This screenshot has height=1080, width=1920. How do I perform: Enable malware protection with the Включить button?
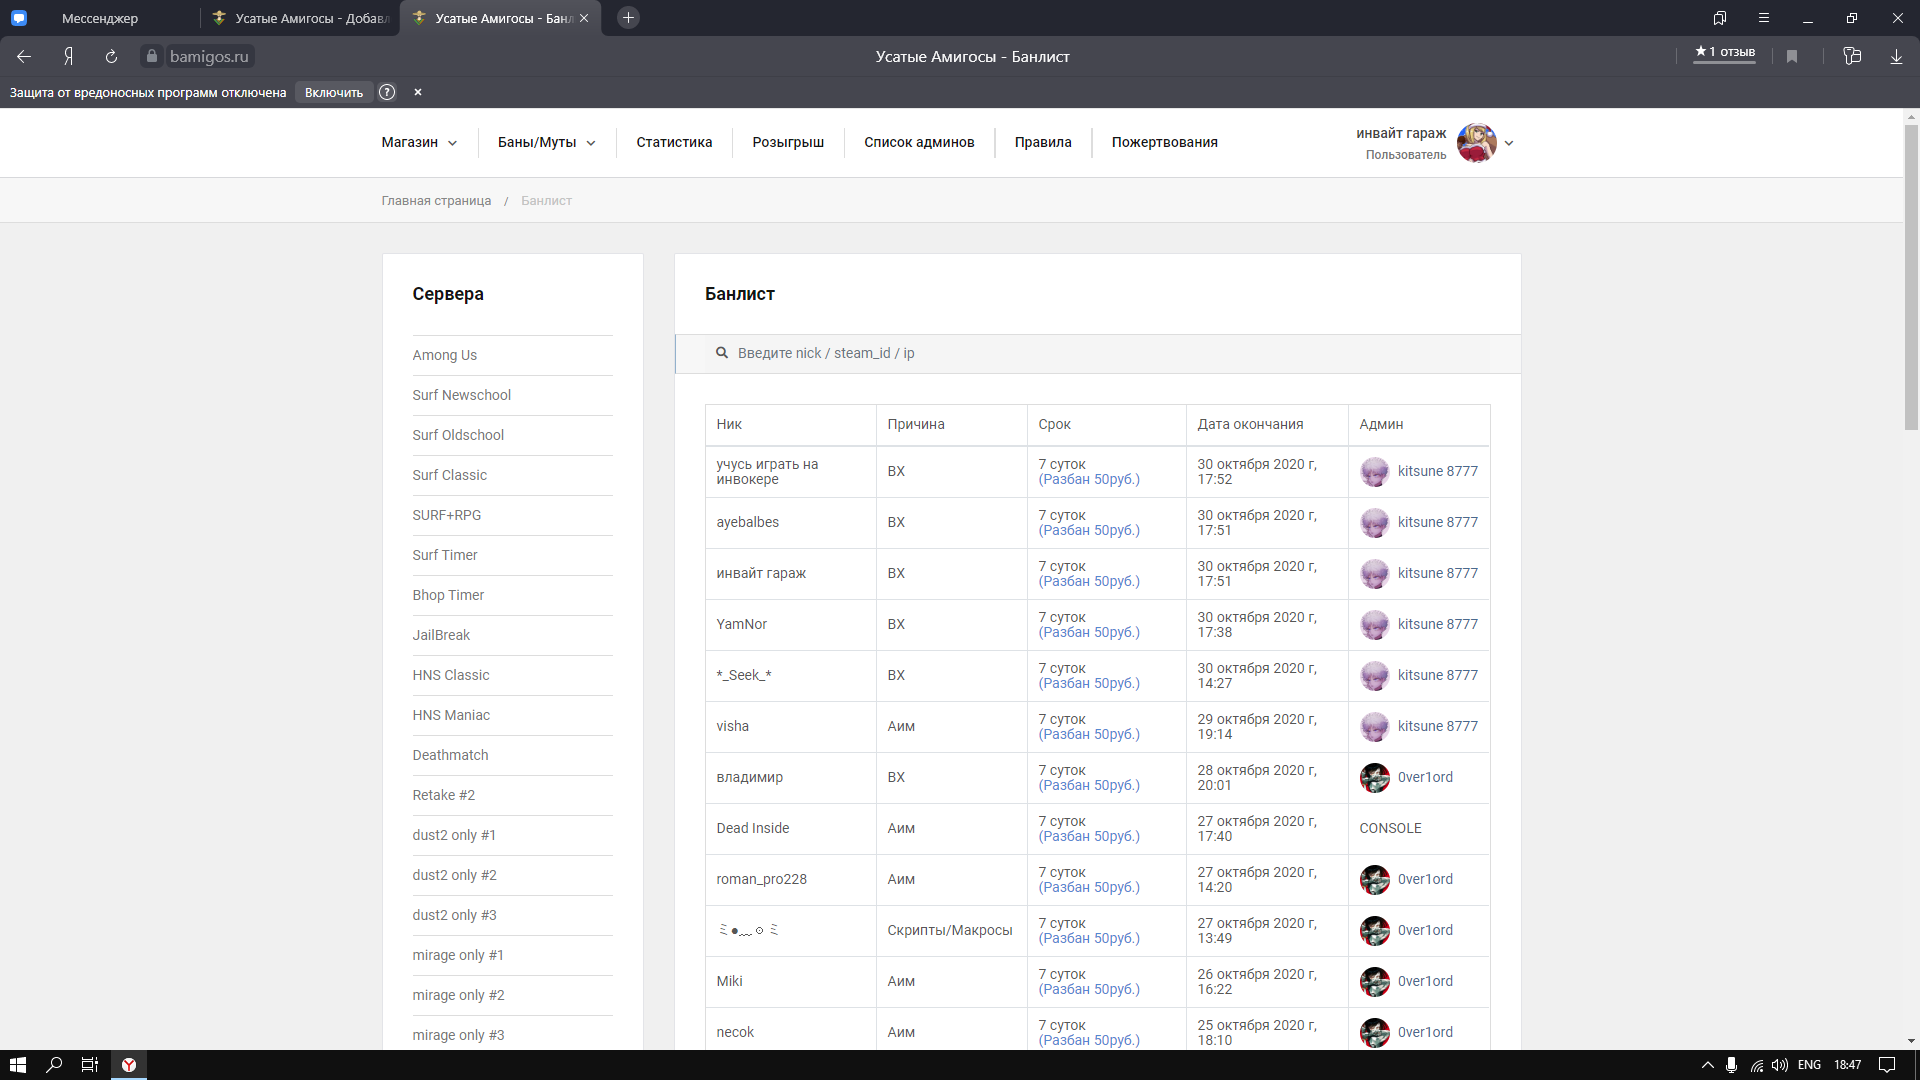click(x=334, y=92)
